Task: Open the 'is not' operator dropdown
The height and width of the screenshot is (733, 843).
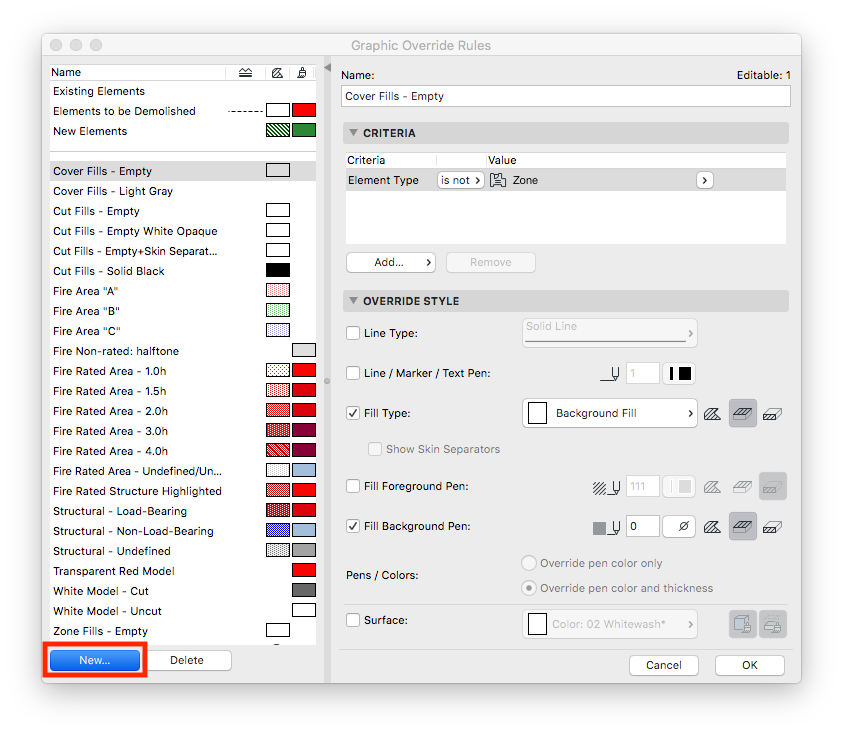Action: pos(460,180)
